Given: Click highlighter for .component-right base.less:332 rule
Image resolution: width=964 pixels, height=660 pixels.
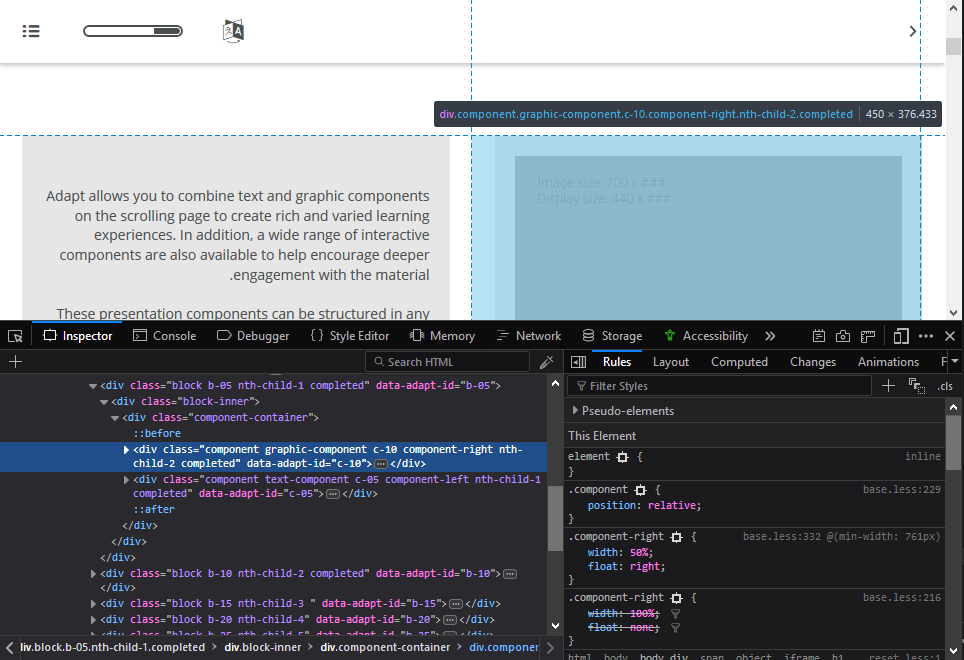Looking at the screenshot, I should coord(676,536).
